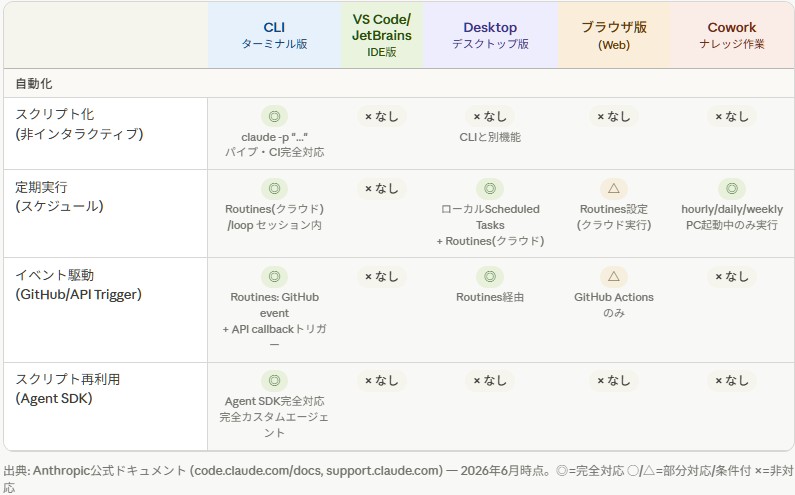This screenshot has width=795, height=495.
Task: Click the ブラウザ版 (Web) column header
Action: 613,35
